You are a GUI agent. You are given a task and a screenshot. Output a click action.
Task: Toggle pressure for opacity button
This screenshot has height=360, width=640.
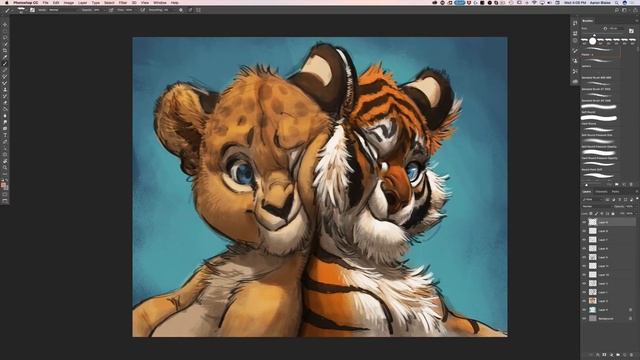pyautogui.click(x=111, y=10)
